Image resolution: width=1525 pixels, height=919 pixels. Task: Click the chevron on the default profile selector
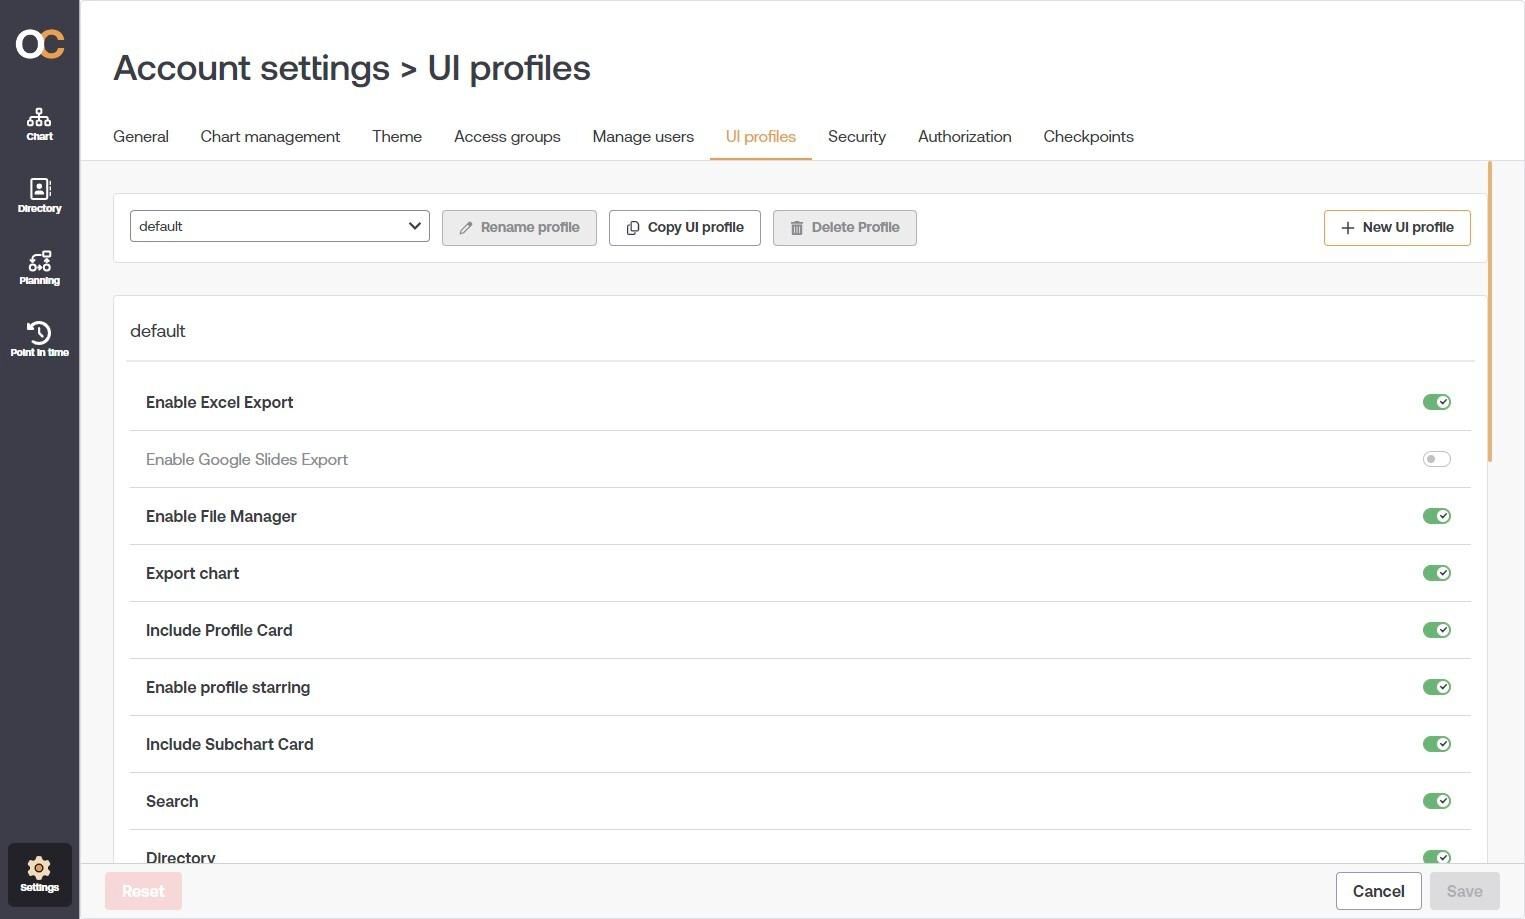click(414, 226)
